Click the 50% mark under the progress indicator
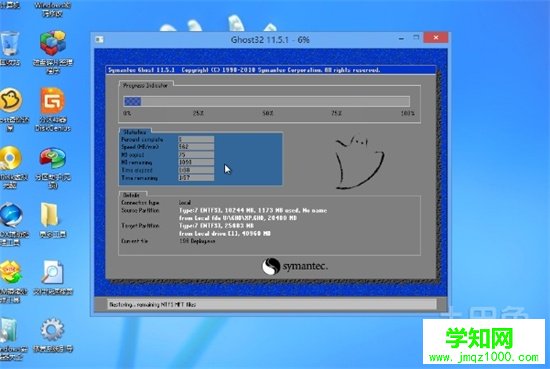The height and width of the screenshot is (369, 550). (x=268, y=113)
